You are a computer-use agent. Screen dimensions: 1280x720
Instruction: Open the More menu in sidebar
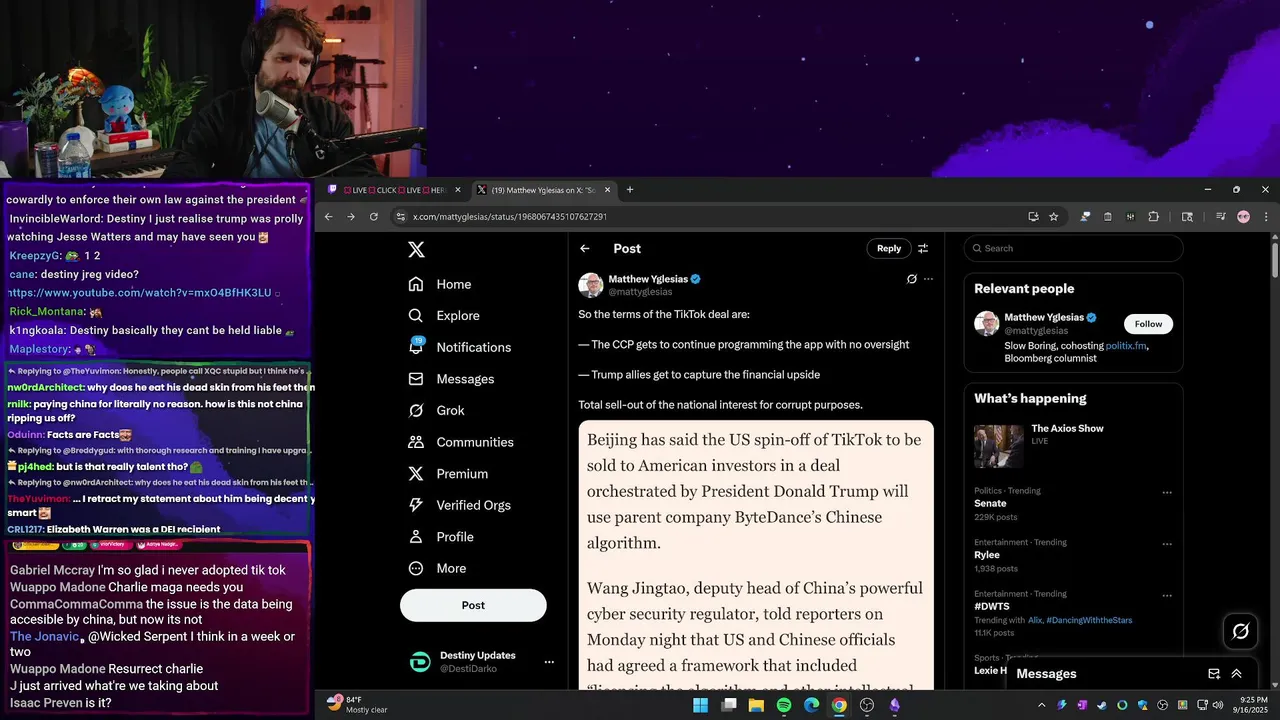click(437, 569)
